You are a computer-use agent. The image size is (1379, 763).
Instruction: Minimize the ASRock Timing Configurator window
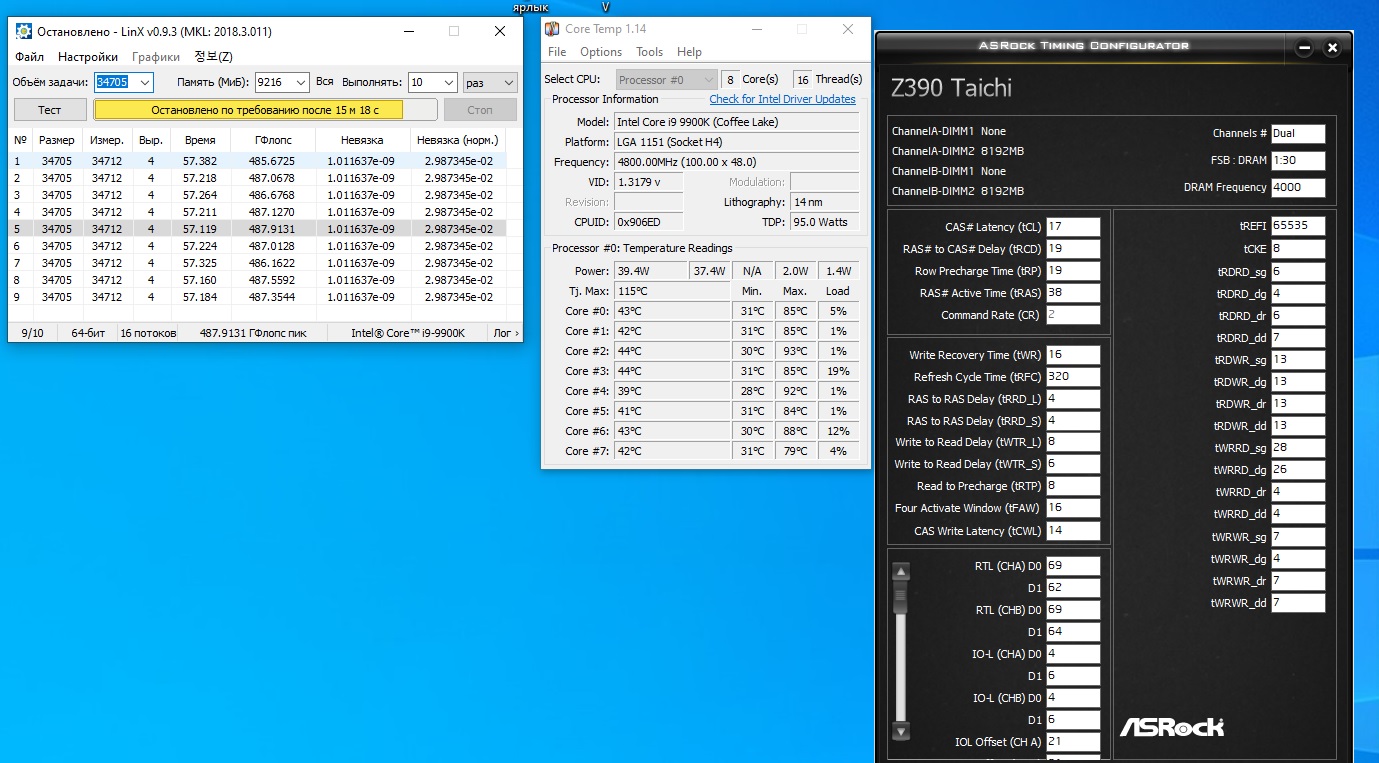pyautogui.click(x=1304, y=47)
